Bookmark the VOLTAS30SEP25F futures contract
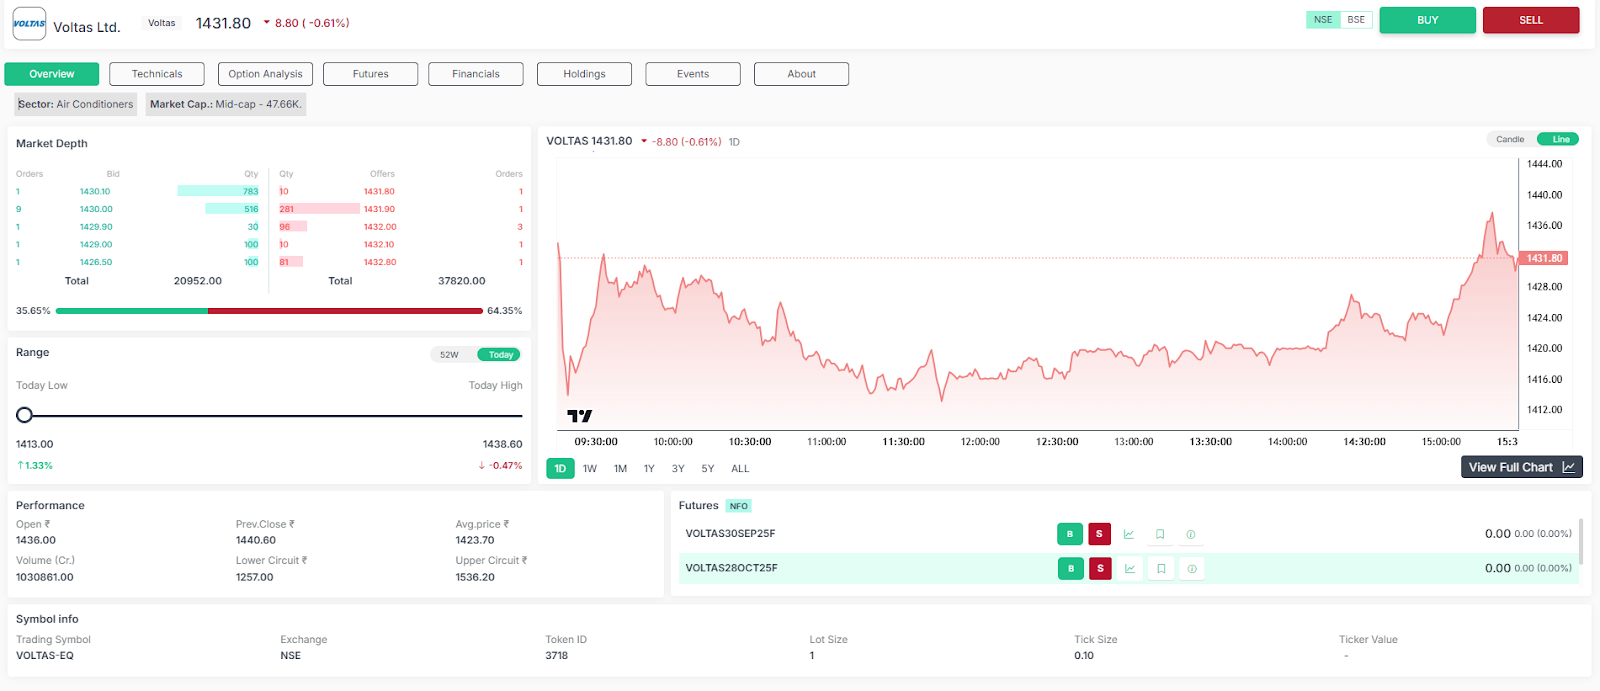The image size is (1600, 691). pyautogui.click(x=1160, y=534)
